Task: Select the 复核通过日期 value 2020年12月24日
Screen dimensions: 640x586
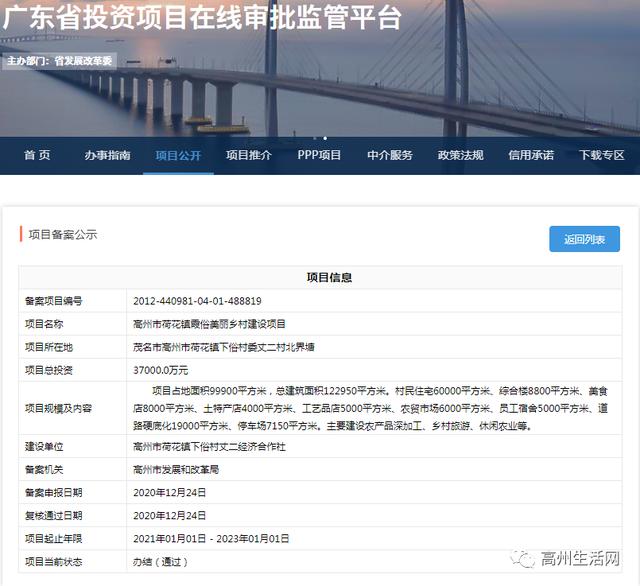Action: tap(169, 516)
